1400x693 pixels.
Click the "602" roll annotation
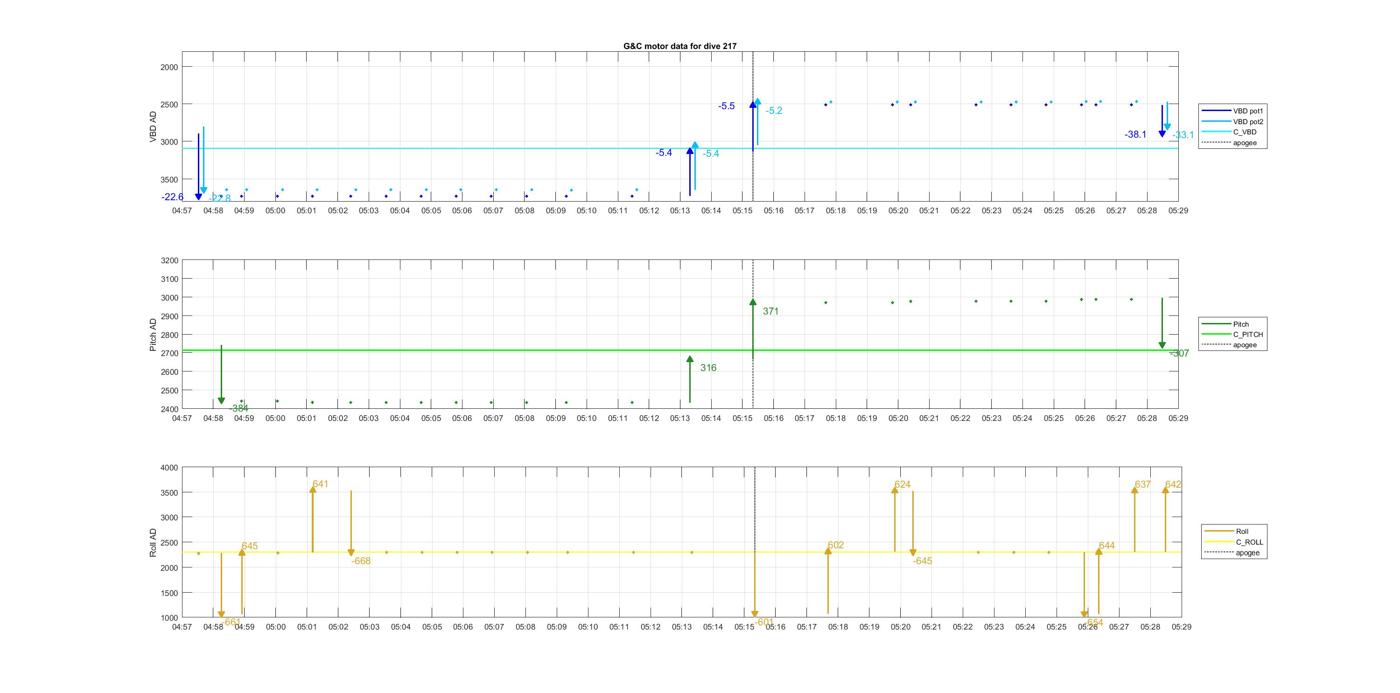(836, 545)
